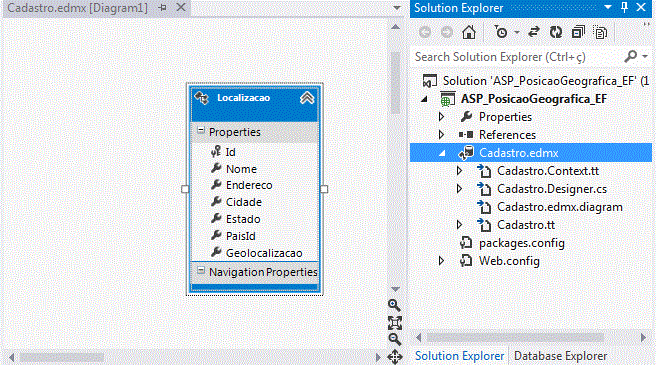The width and height of the screenshot is (656, 365).
Task: Click the Pending Changes Filter clock icon
Action: tap(501, 32)
